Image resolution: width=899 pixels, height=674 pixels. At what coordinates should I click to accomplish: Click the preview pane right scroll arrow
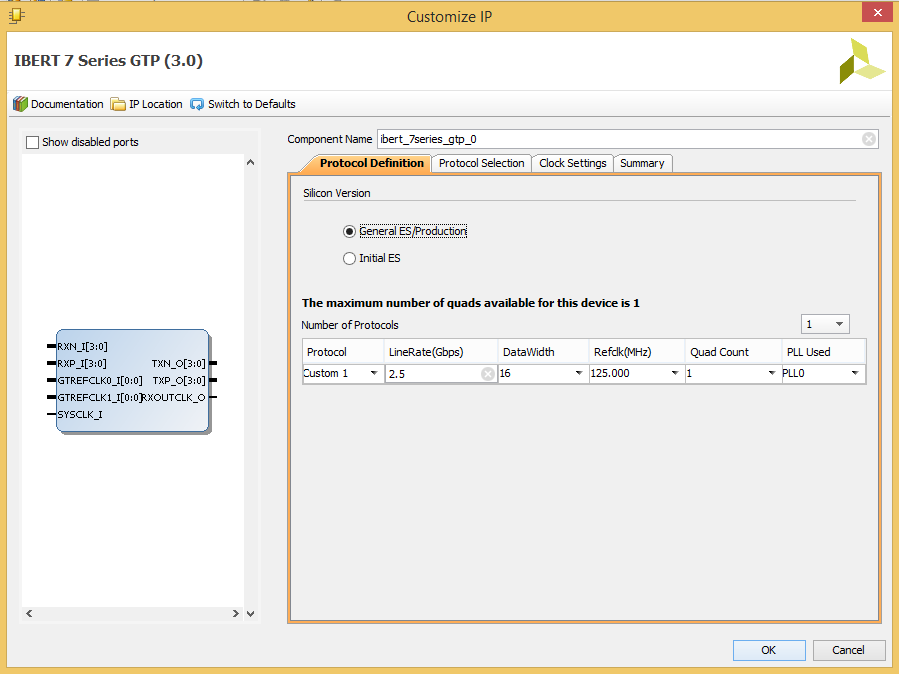point(236,613)
